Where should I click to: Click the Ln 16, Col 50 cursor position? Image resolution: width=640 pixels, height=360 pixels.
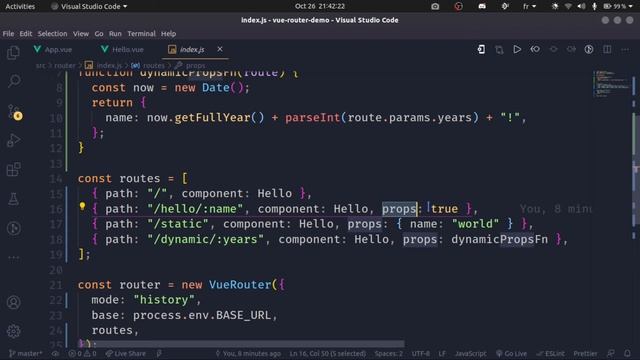point(328,353)
